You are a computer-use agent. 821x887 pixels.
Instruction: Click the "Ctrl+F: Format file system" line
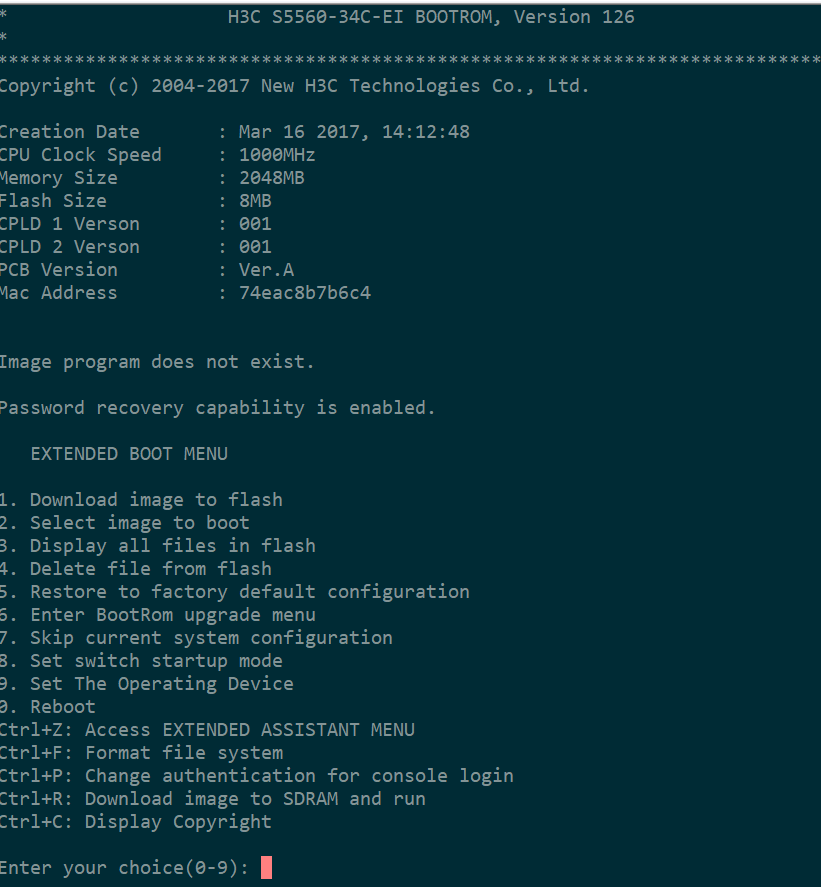coord(142,753)
